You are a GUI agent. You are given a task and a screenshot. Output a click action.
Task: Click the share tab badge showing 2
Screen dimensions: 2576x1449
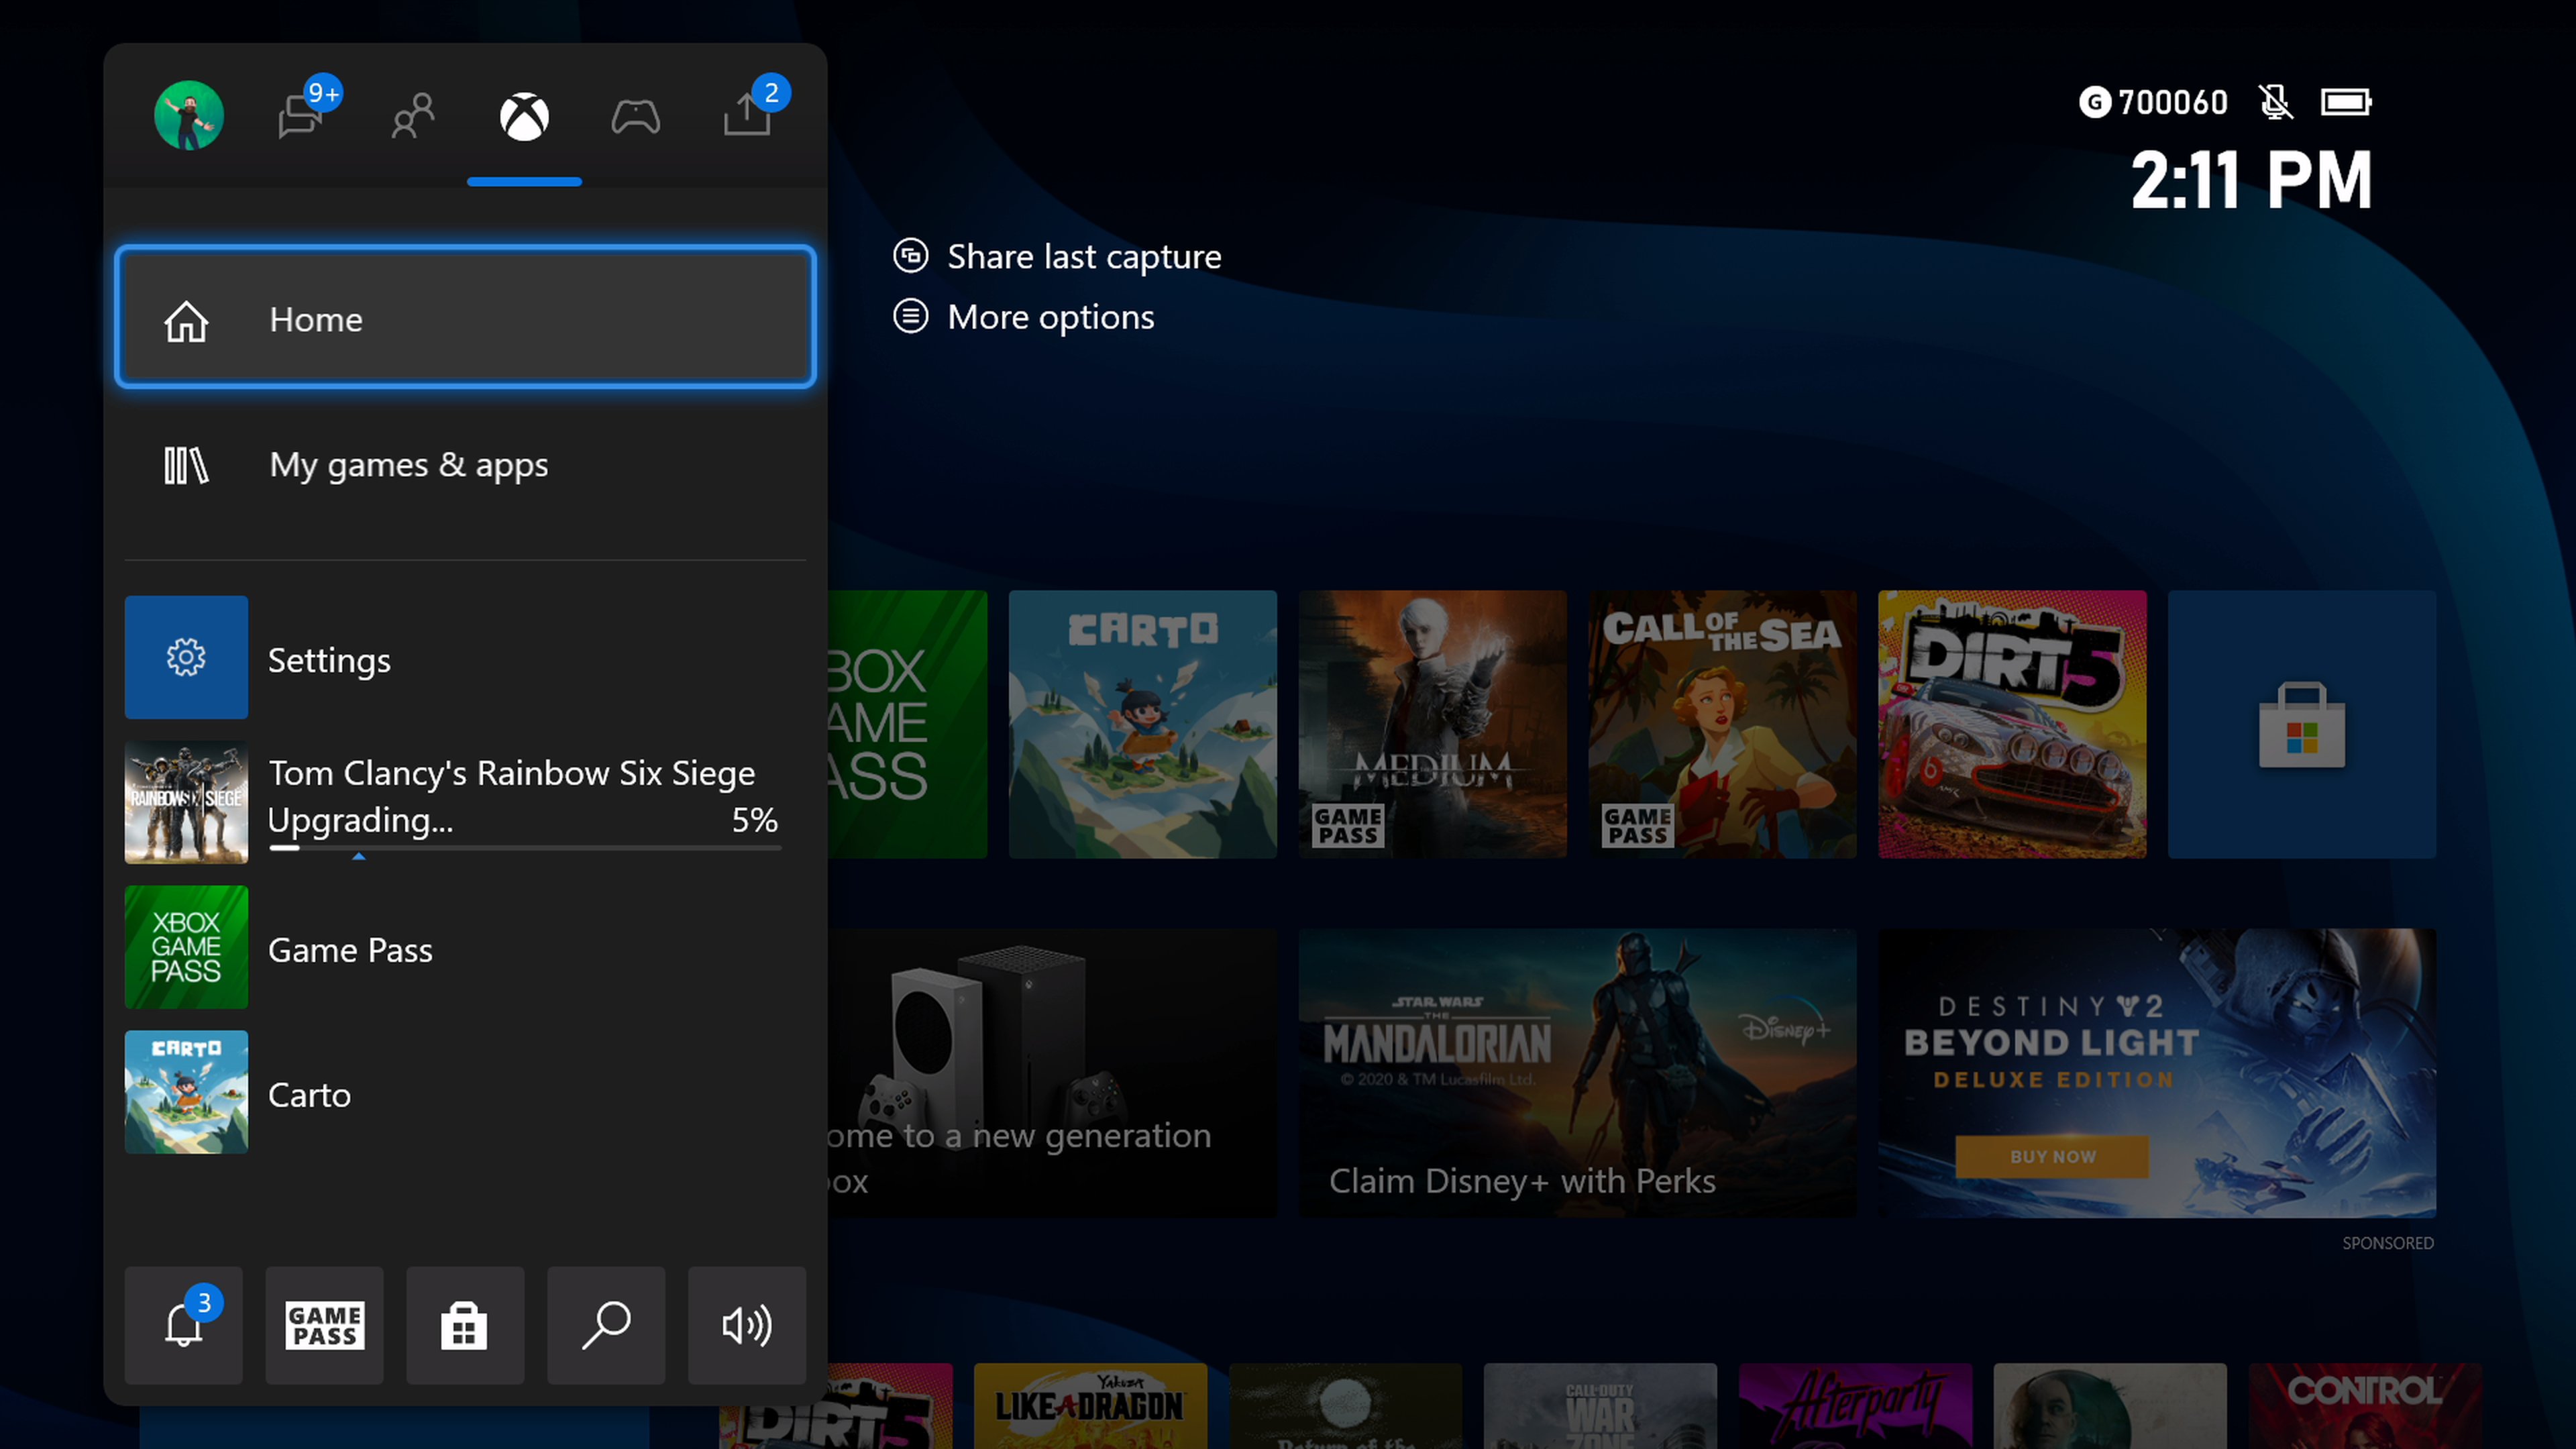tap(771, 93)
